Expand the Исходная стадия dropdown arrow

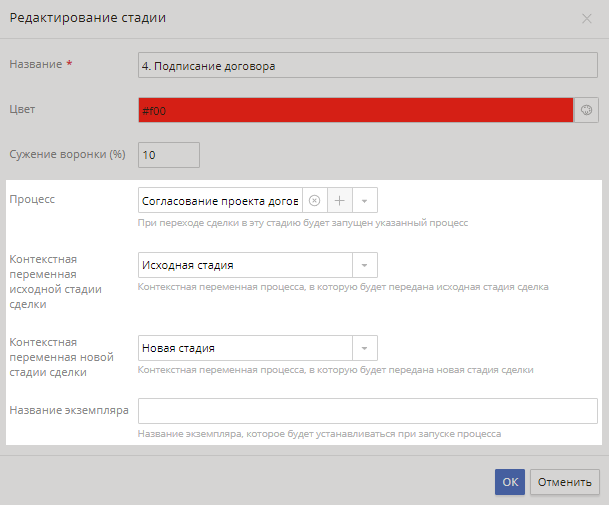tap(365, 265)
